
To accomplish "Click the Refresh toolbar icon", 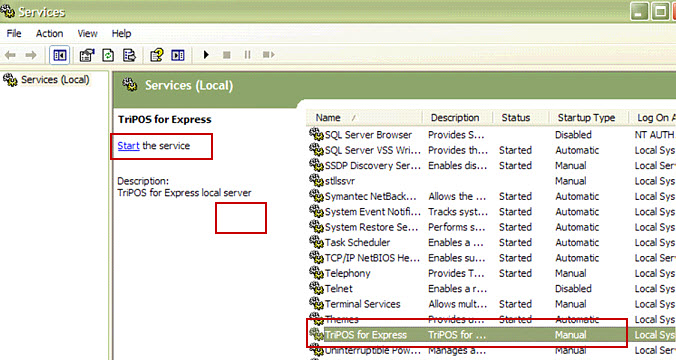I will click(108, 55).
